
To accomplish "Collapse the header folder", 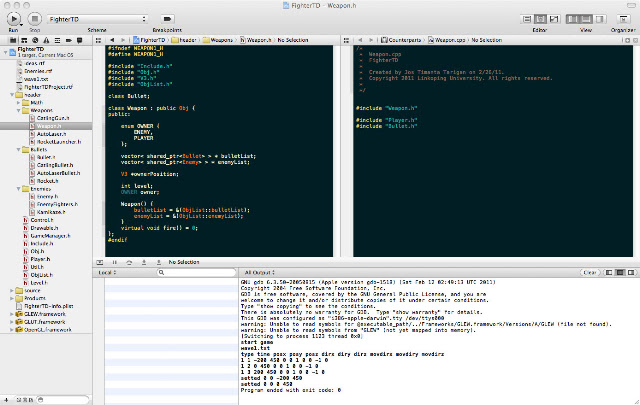I will pos(12,95).
